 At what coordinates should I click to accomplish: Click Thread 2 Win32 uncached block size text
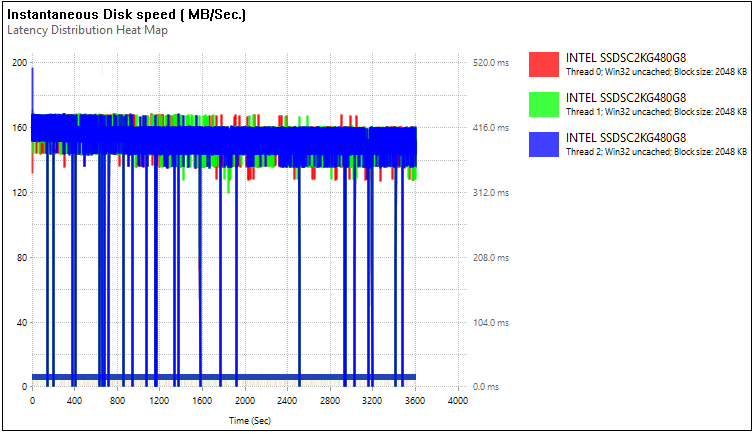click(656, 151)
